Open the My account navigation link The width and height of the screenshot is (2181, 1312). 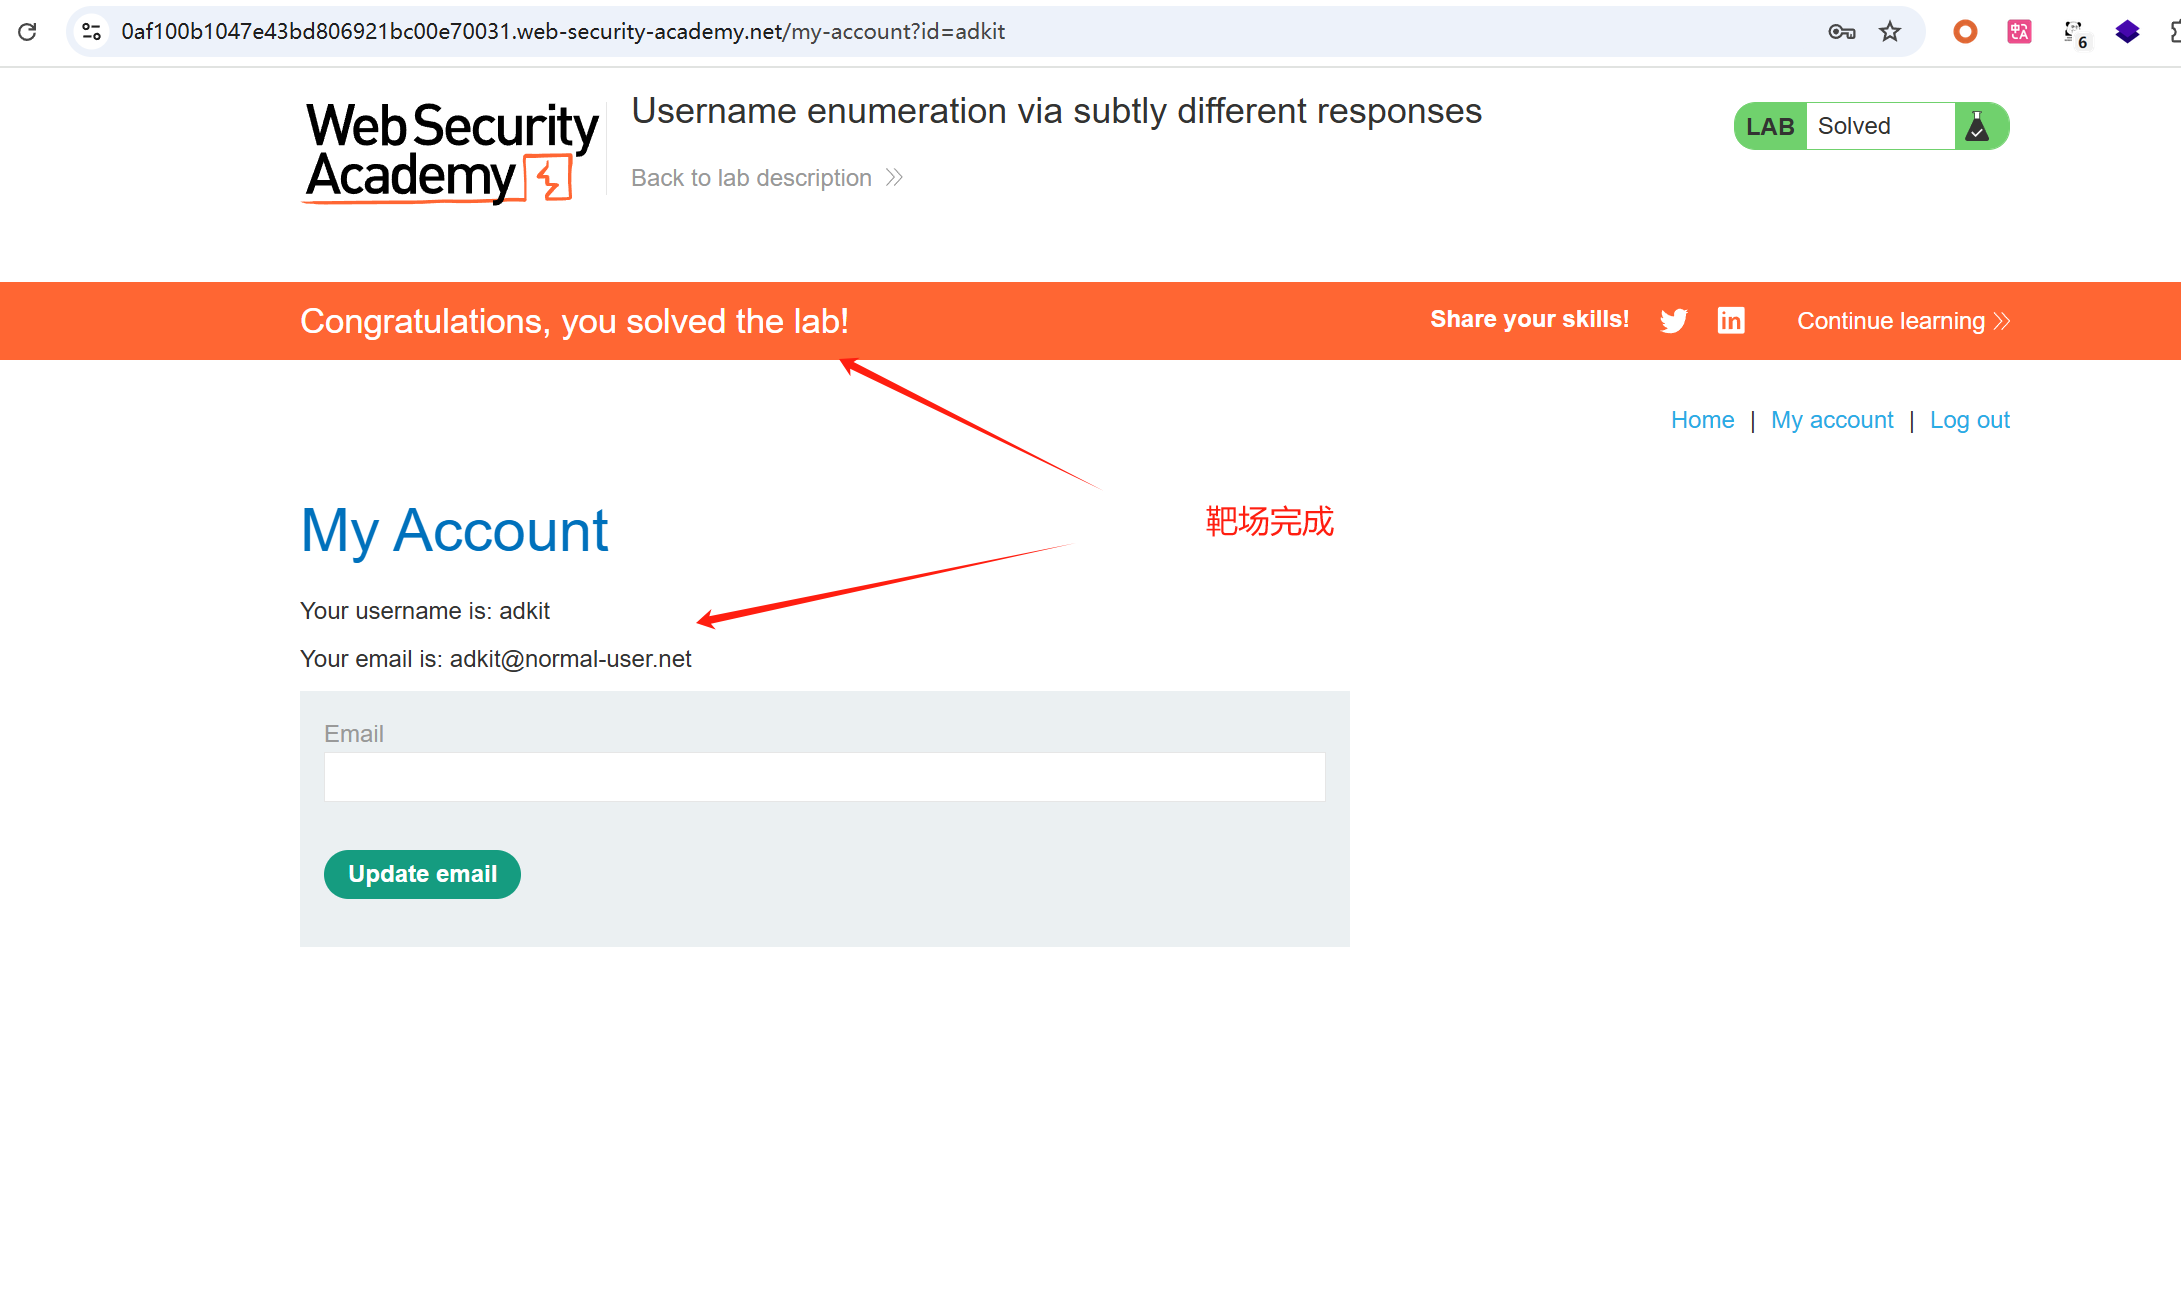1832,420
